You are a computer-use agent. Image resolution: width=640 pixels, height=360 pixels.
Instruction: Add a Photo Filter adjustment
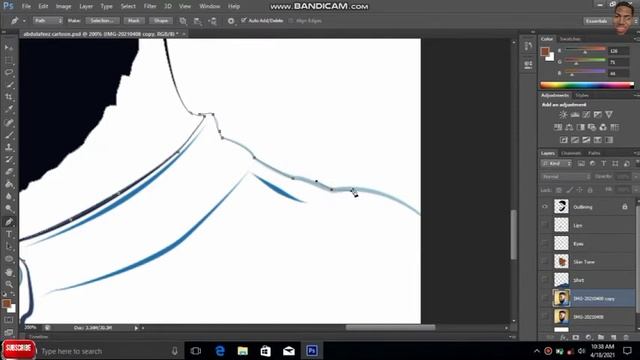592,127
